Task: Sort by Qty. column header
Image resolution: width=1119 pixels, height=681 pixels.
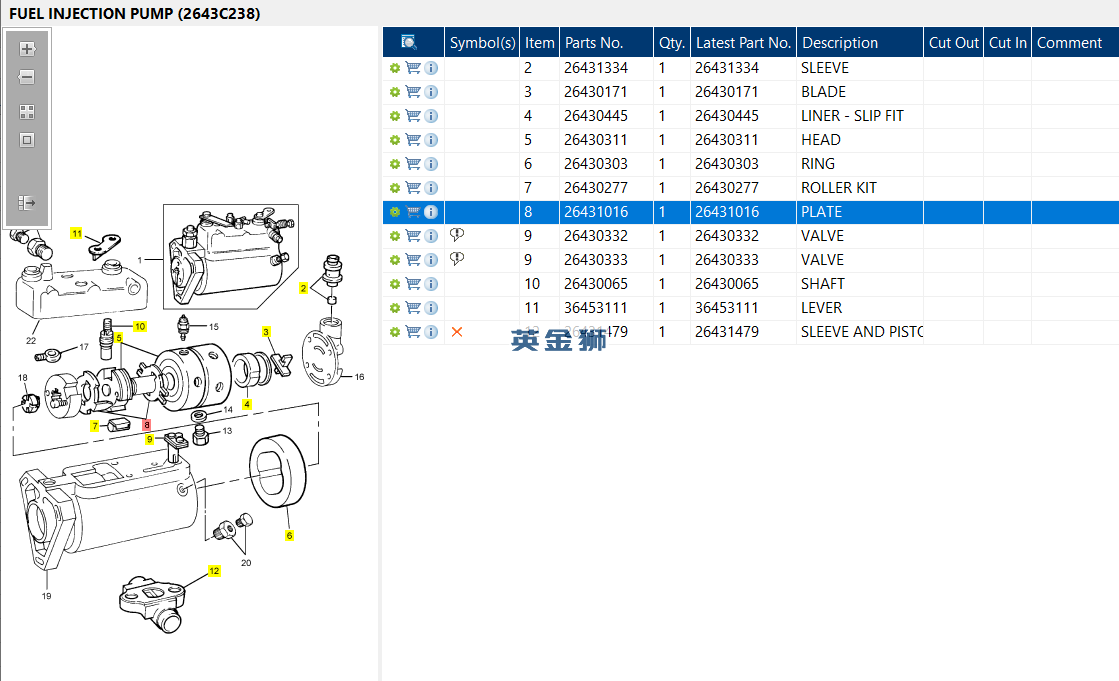Action: click(672, 42)
